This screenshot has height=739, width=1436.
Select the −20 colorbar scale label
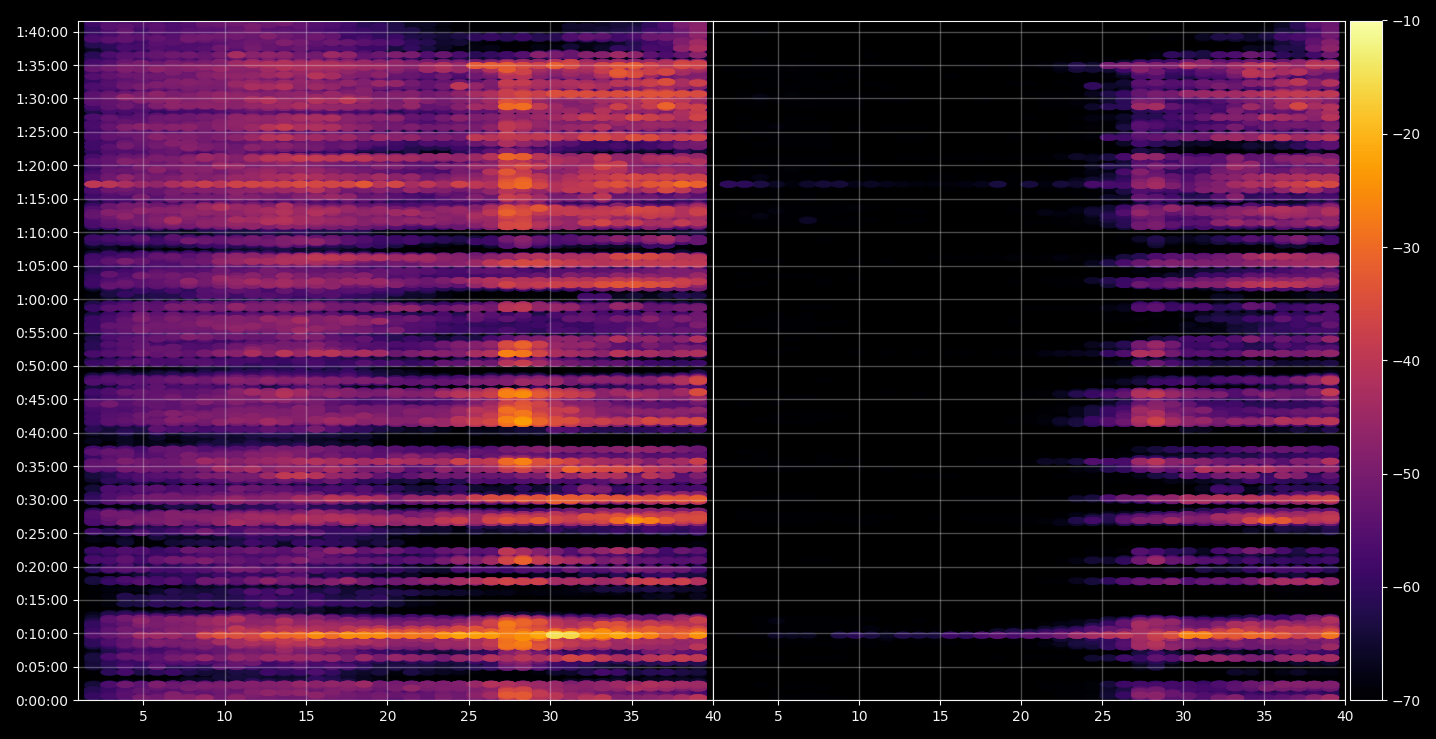pyautogui.click(x=1406, y=134)
